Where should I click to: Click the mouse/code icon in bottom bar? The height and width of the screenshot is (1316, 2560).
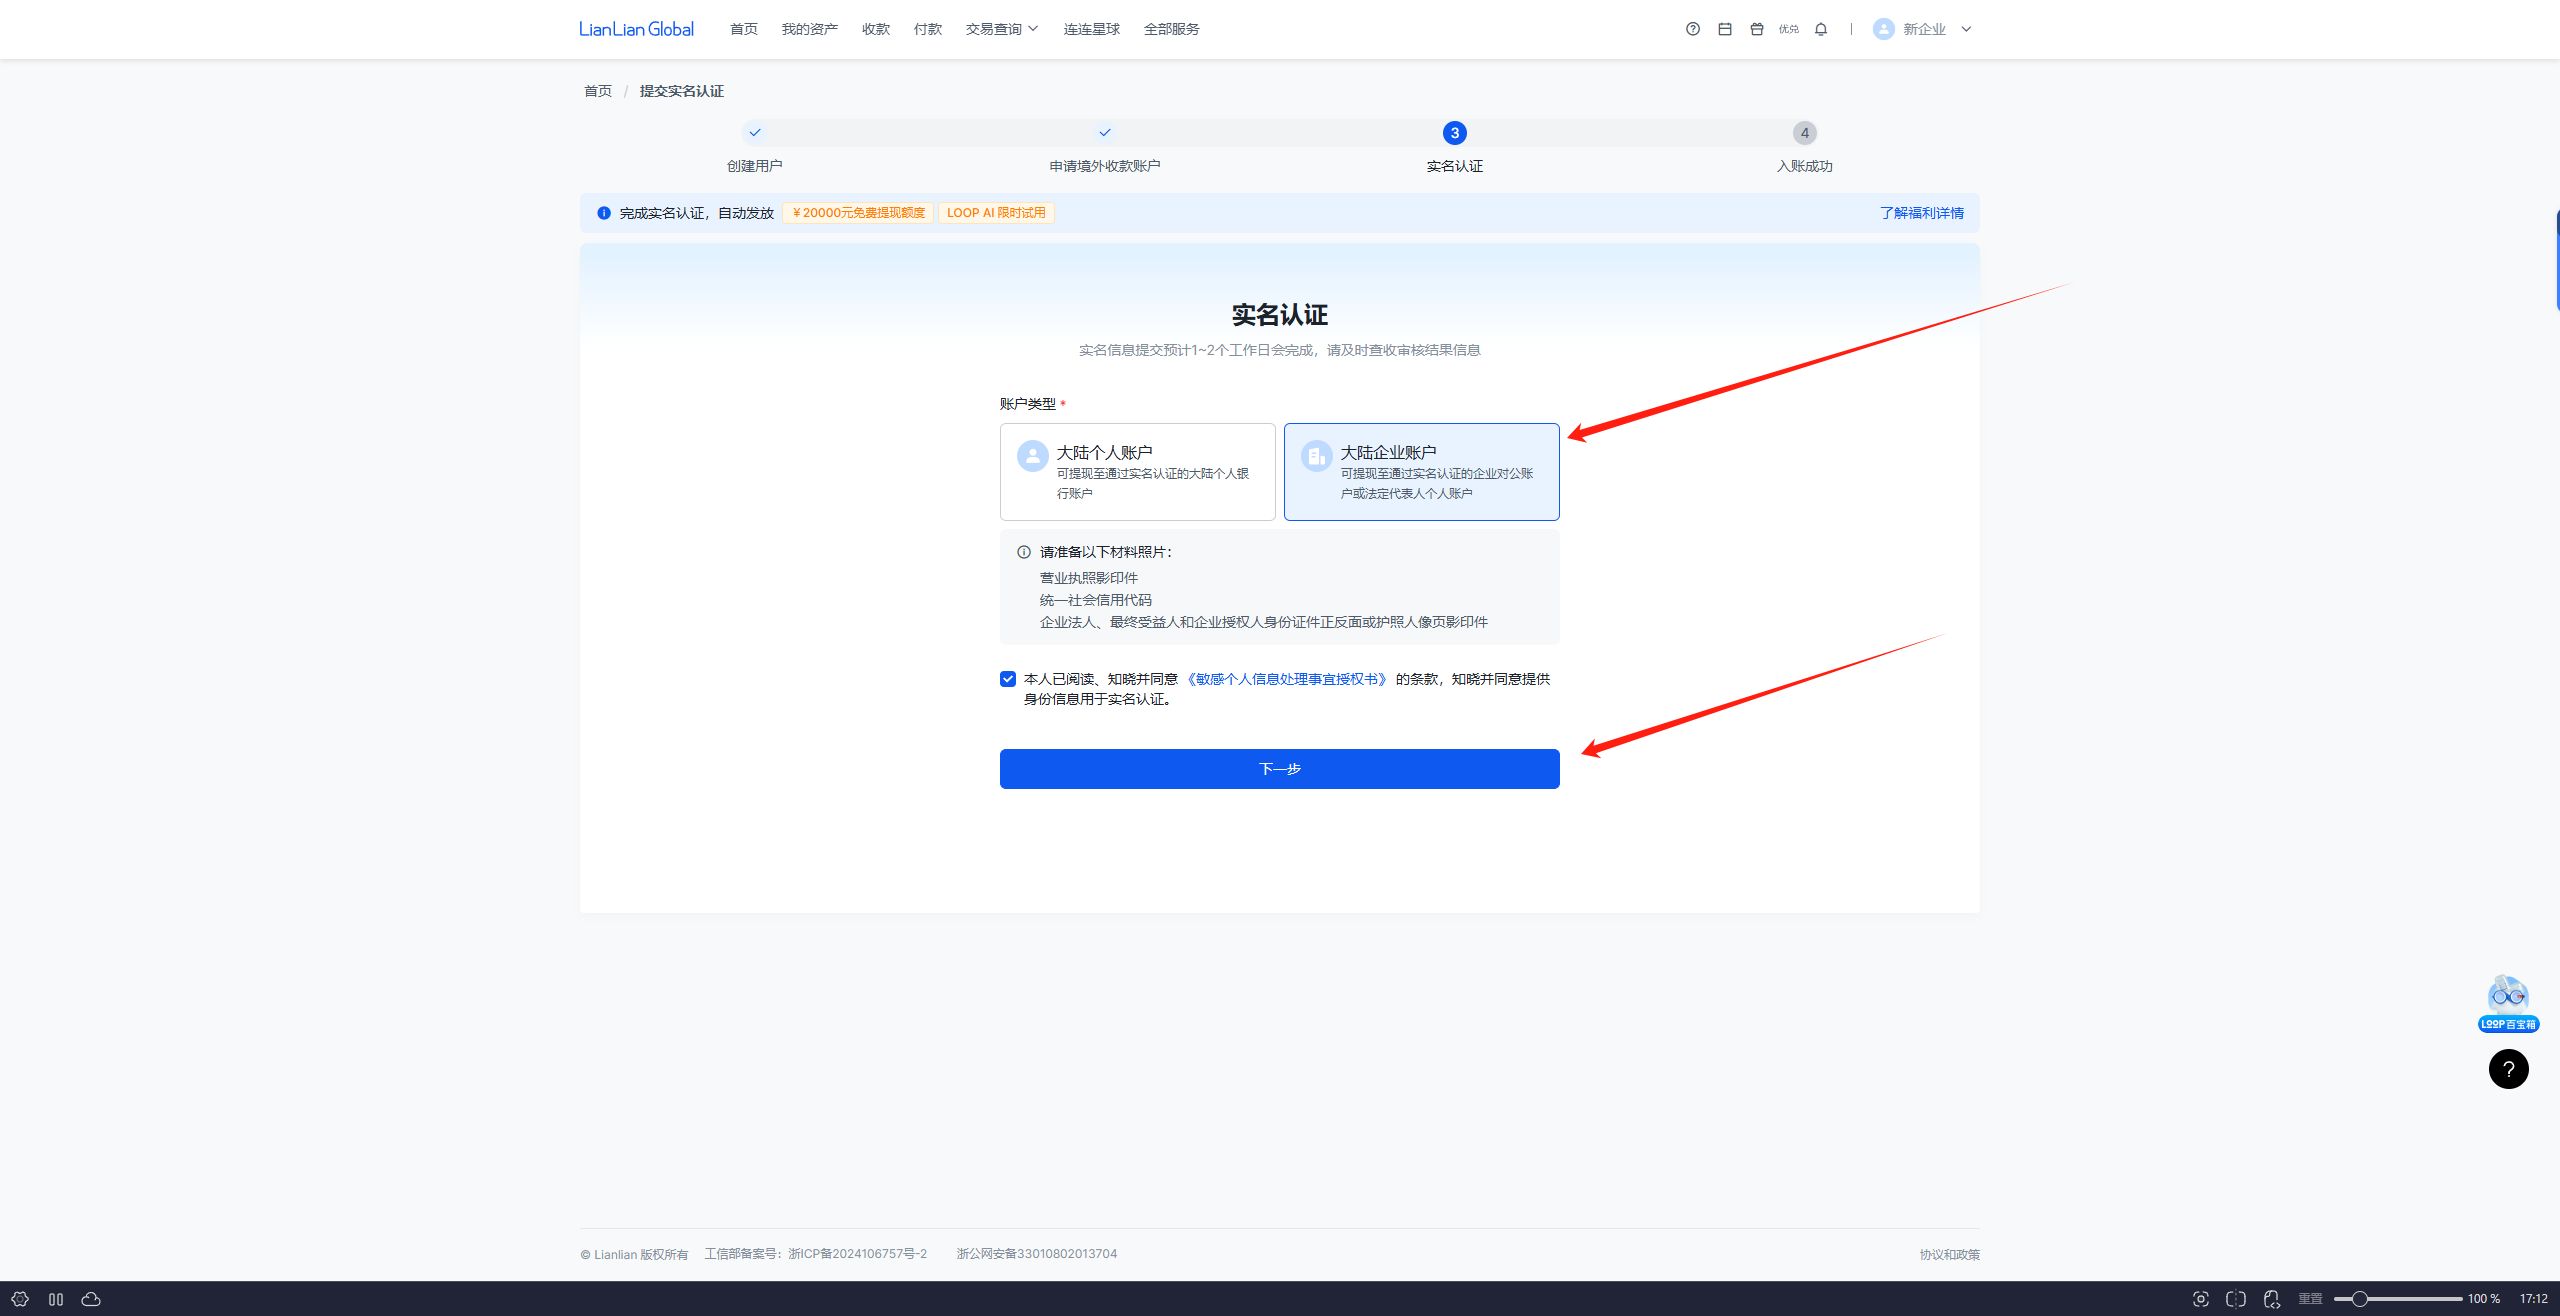coord(2272,1299)
